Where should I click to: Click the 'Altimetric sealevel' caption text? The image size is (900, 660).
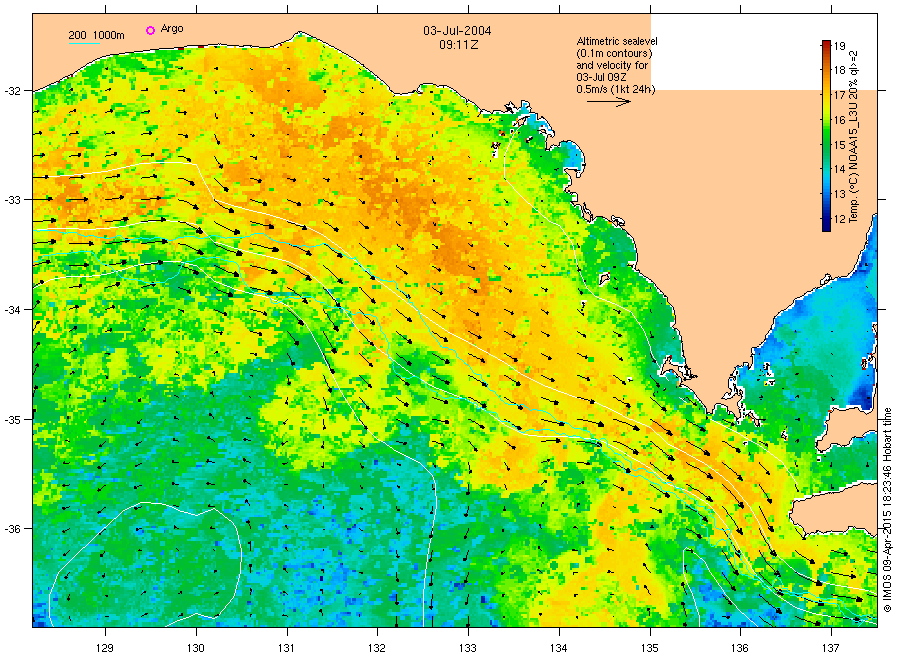point(616,41)
